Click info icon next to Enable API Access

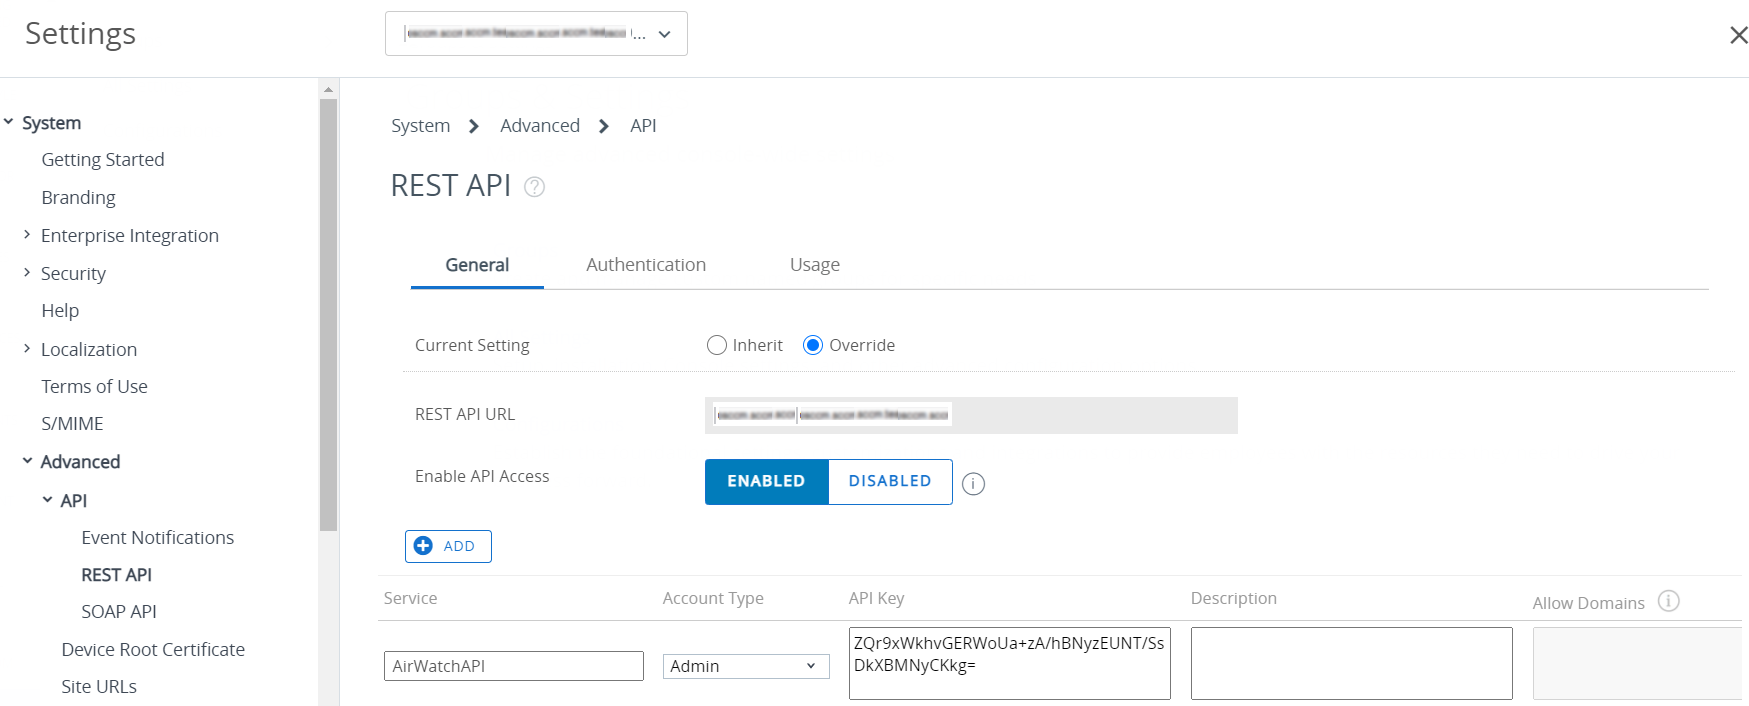point(973,484)
